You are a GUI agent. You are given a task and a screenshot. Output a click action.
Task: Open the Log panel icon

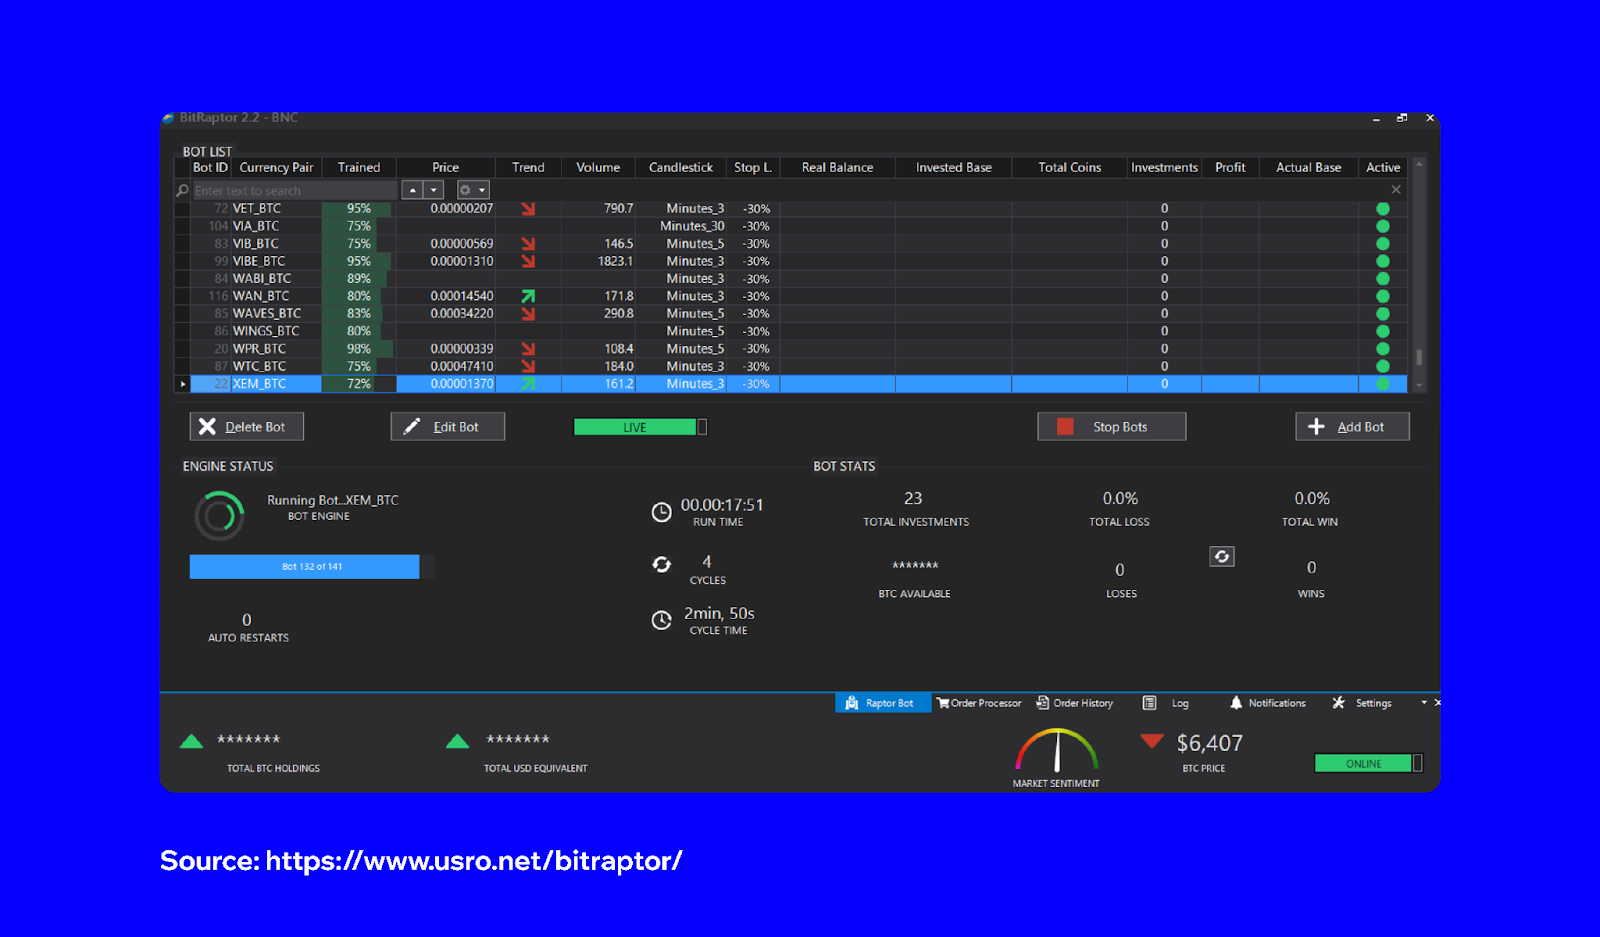pos(1150,703)
